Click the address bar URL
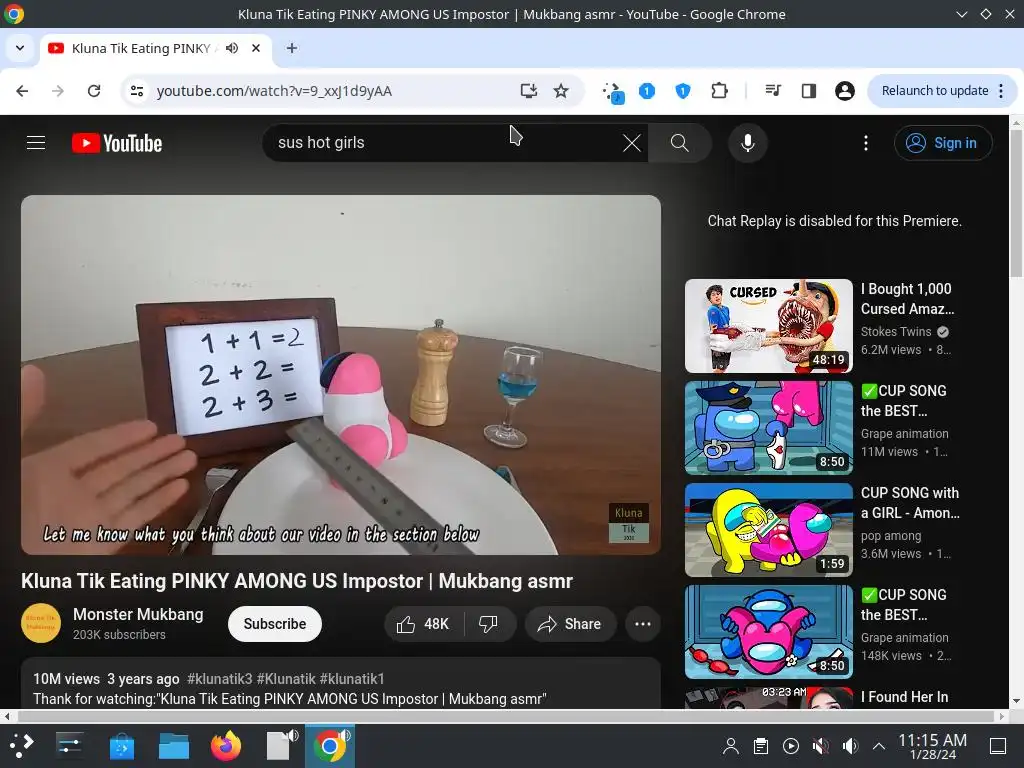This screenshot has width=1024, height=768. pyautogui.click(x=274, y=91)
